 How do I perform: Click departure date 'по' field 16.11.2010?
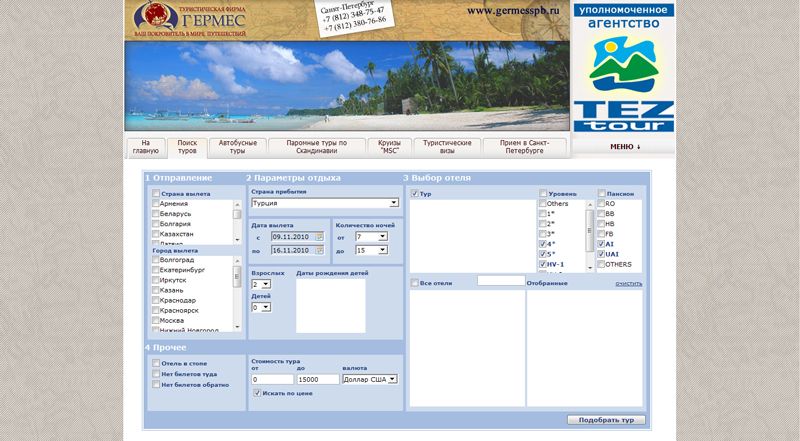point(297,250)
